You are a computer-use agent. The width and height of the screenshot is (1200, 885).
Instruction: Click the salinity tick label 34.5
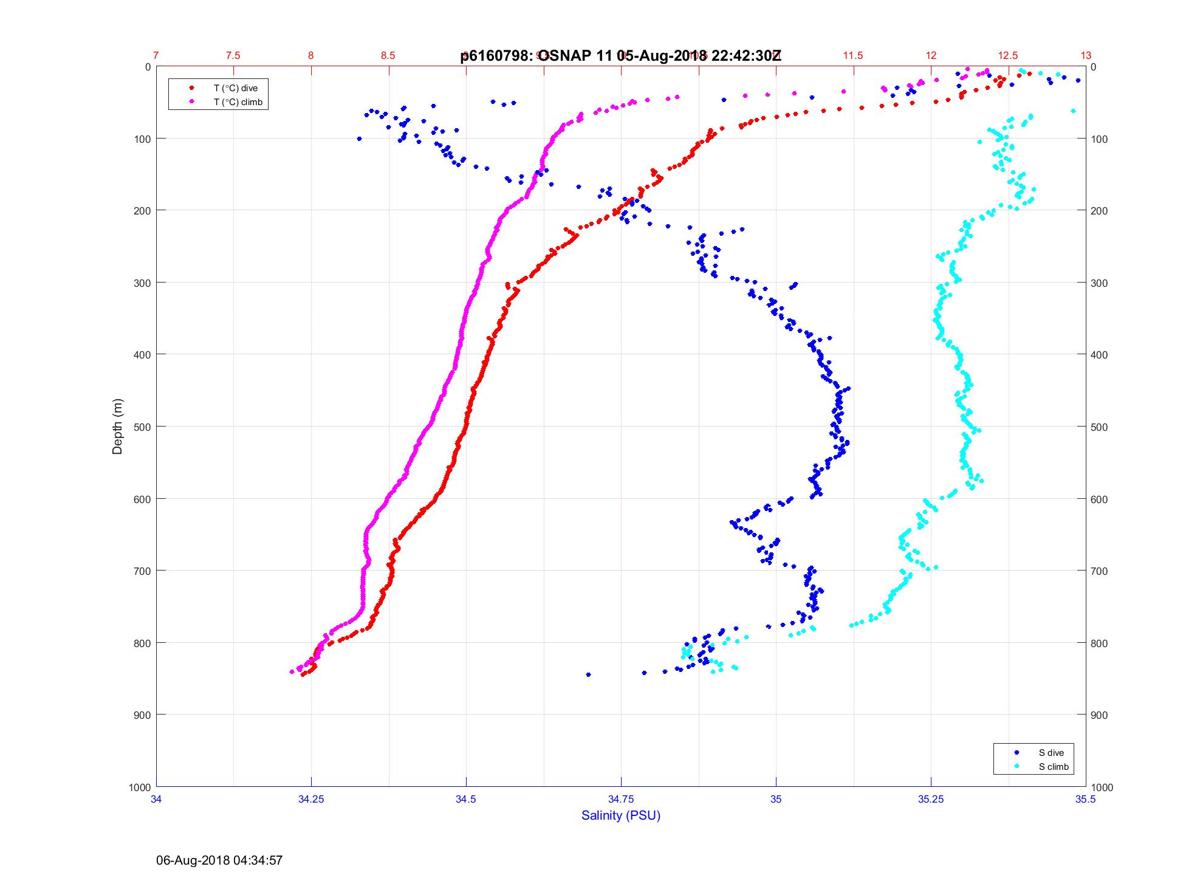tap(466, 799)
